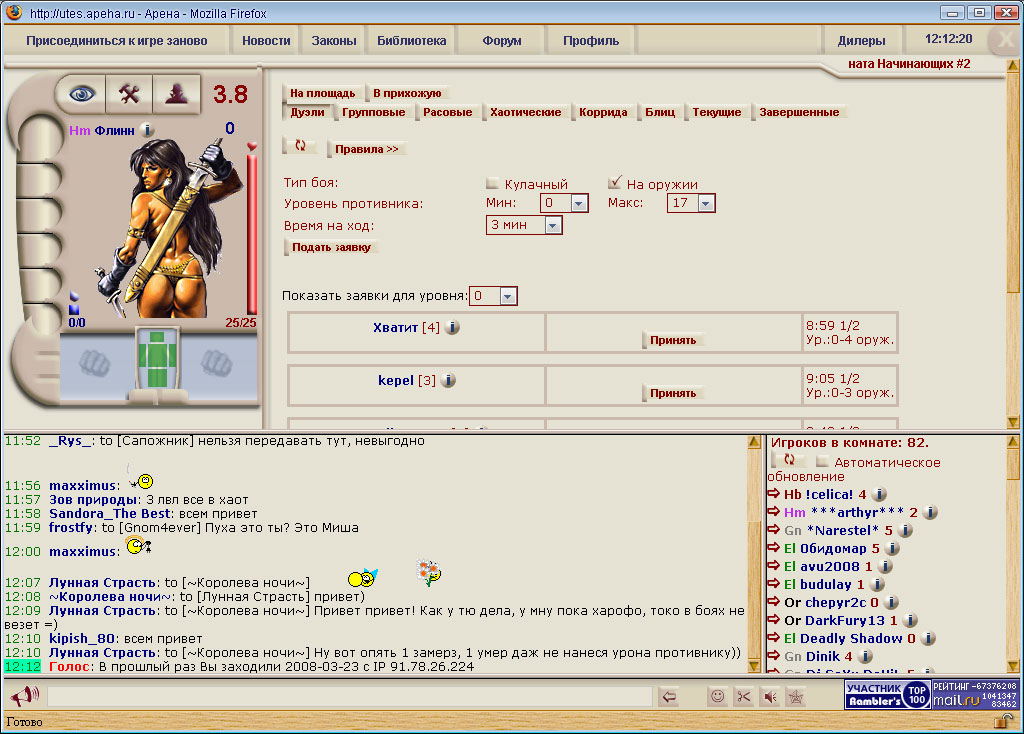Open the Форум menu
This screenshot has width=1024, height=734.
click(502, 40)
